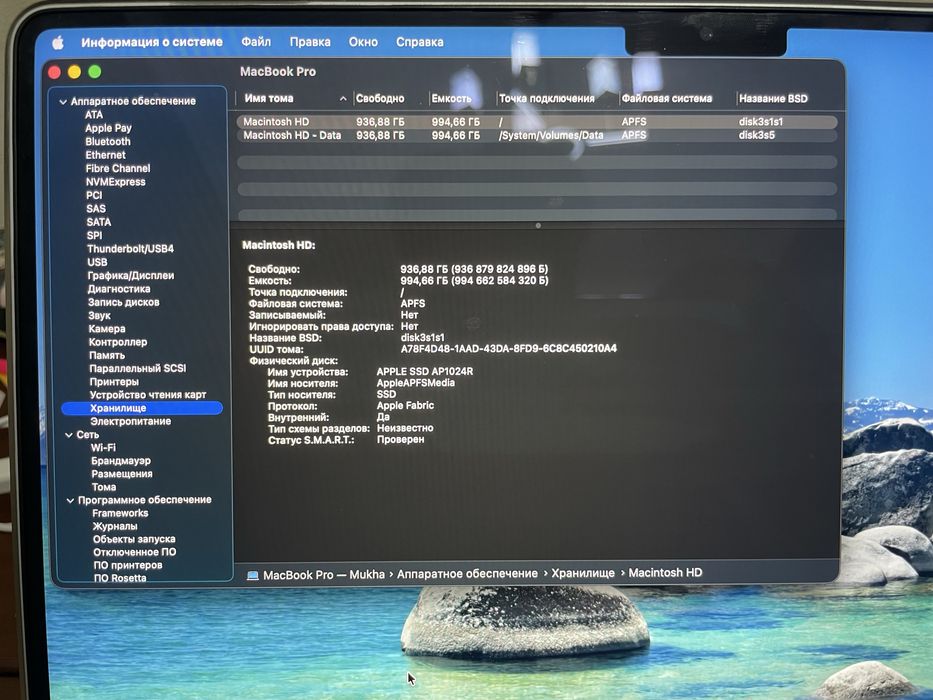Viewport: 933px width, 700px height.
Task: Collapse the Аппаратное обеспечение section
Action: 63,102
